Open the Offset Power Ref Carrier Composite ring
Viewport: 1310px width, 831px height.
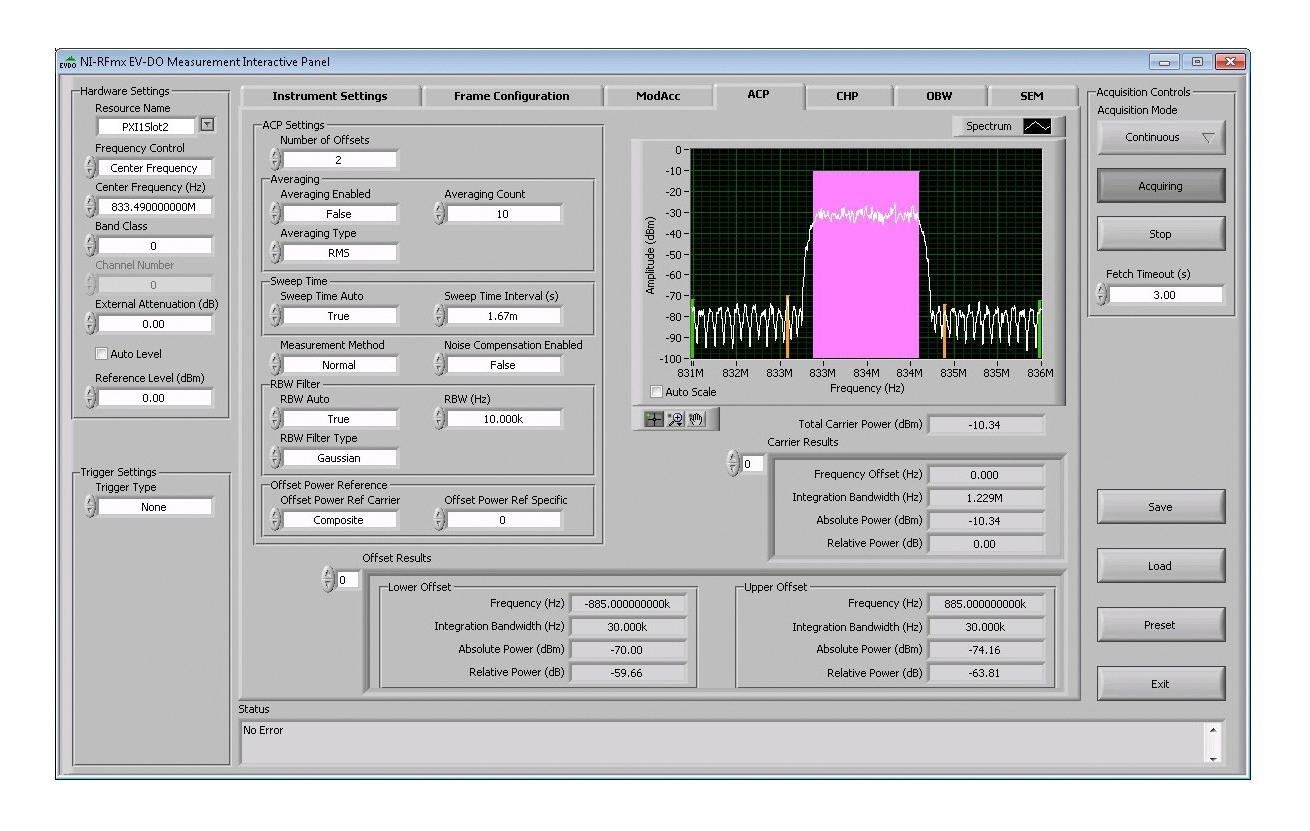point(339,520)
